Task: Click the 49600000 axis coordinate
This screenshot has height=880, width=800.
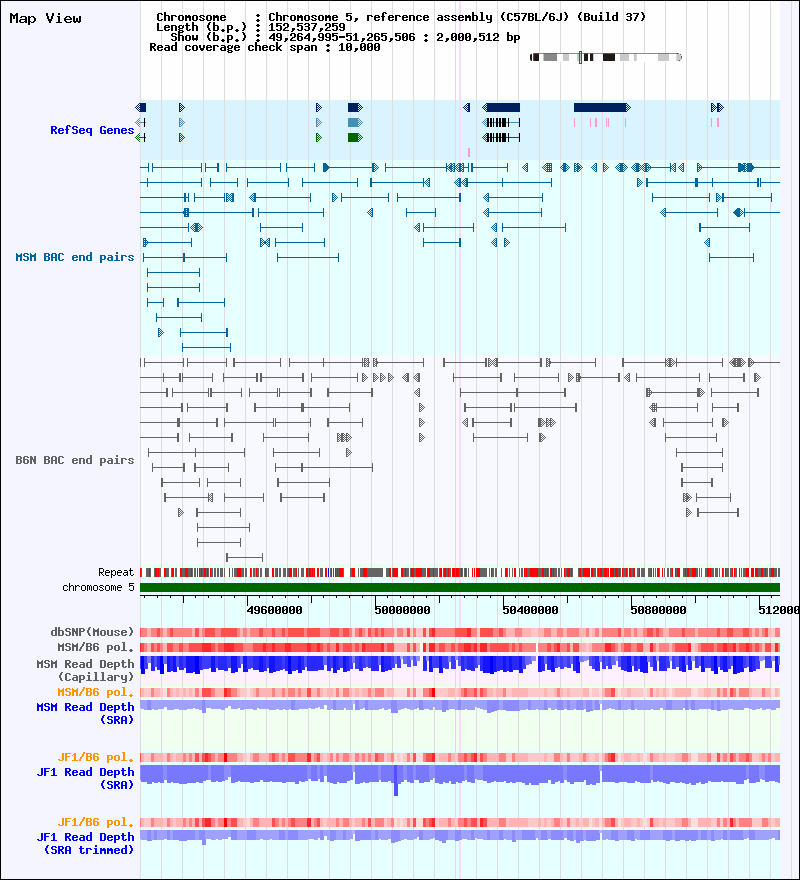Action: (275, 610)
